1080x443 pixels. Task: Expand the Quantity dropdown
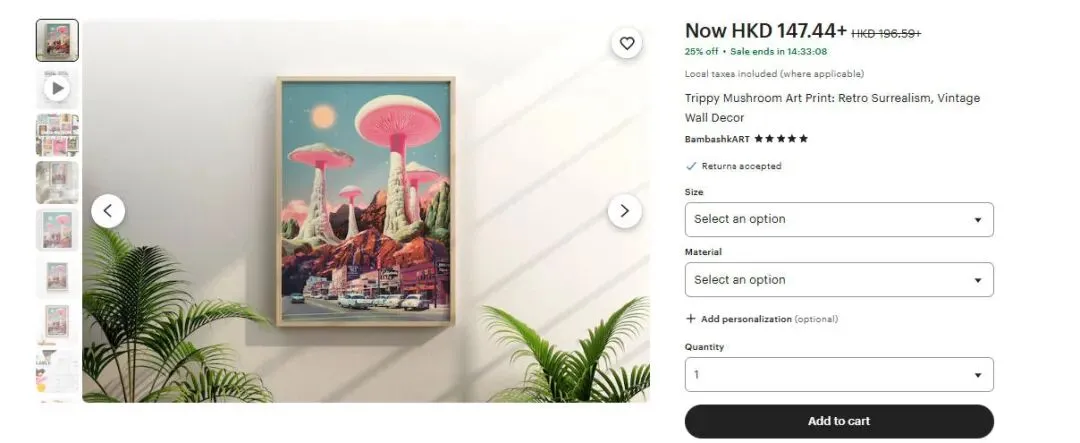839,375
